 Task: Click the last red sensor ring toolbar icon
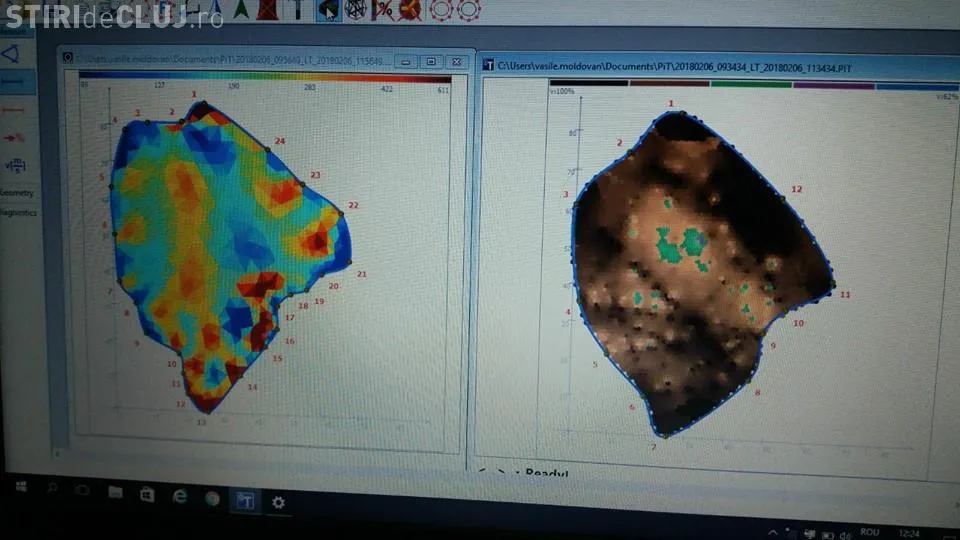[469, 10]
